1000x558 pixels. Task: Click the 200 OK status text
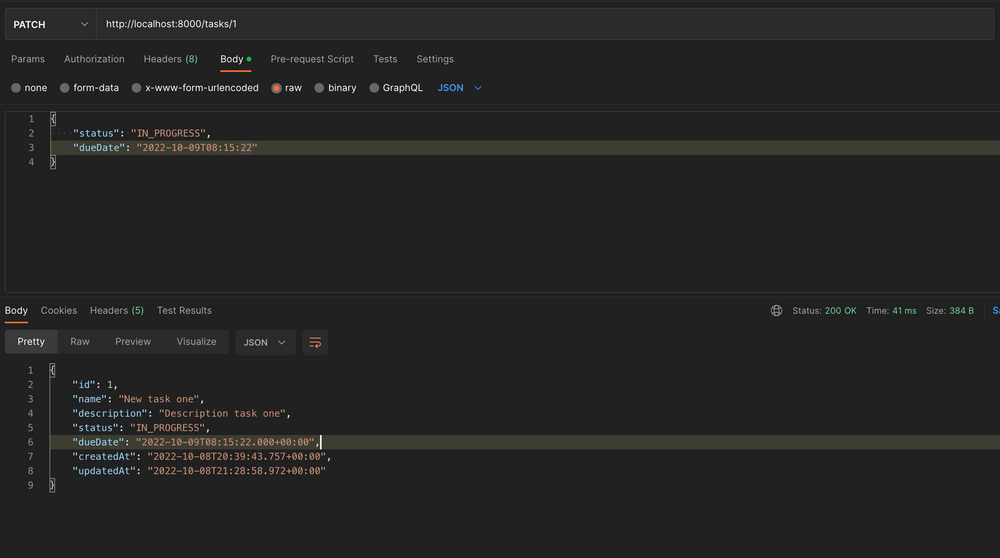tap(841, 311)
